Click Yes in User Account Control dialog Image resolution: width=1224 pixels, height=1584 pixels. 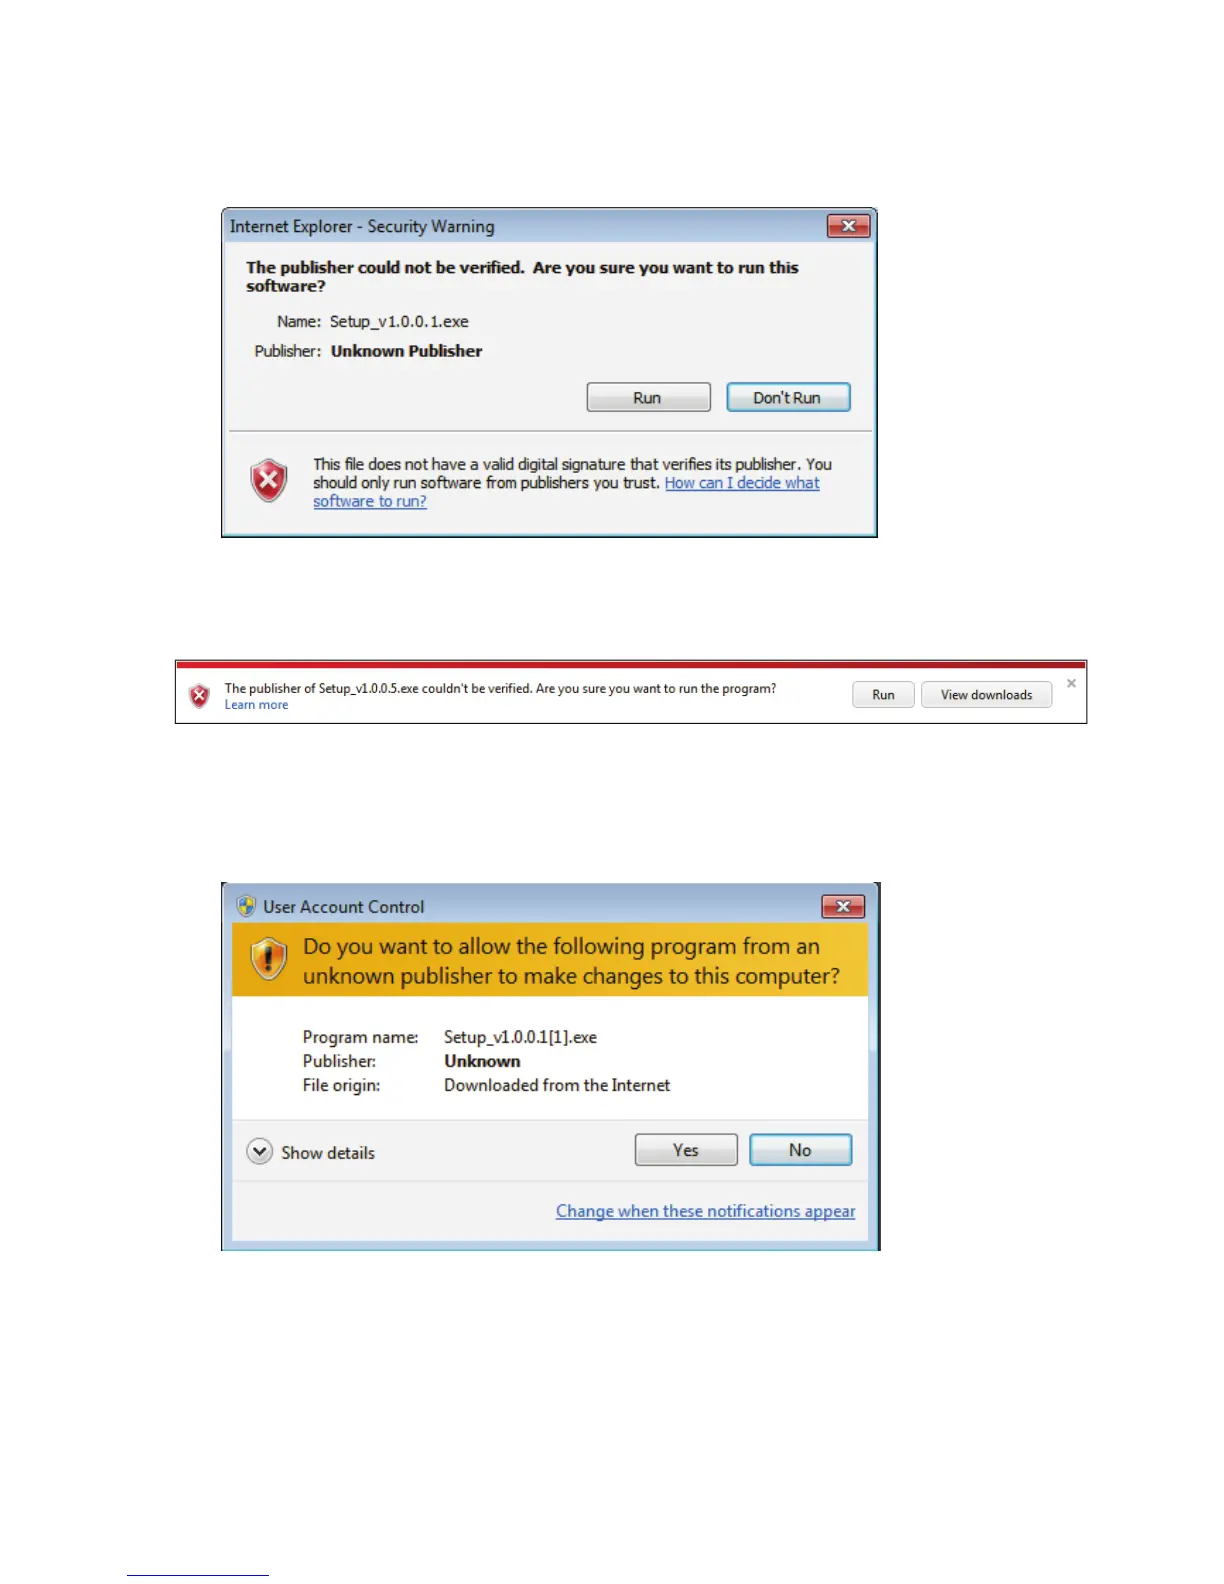pos(686,1150)
